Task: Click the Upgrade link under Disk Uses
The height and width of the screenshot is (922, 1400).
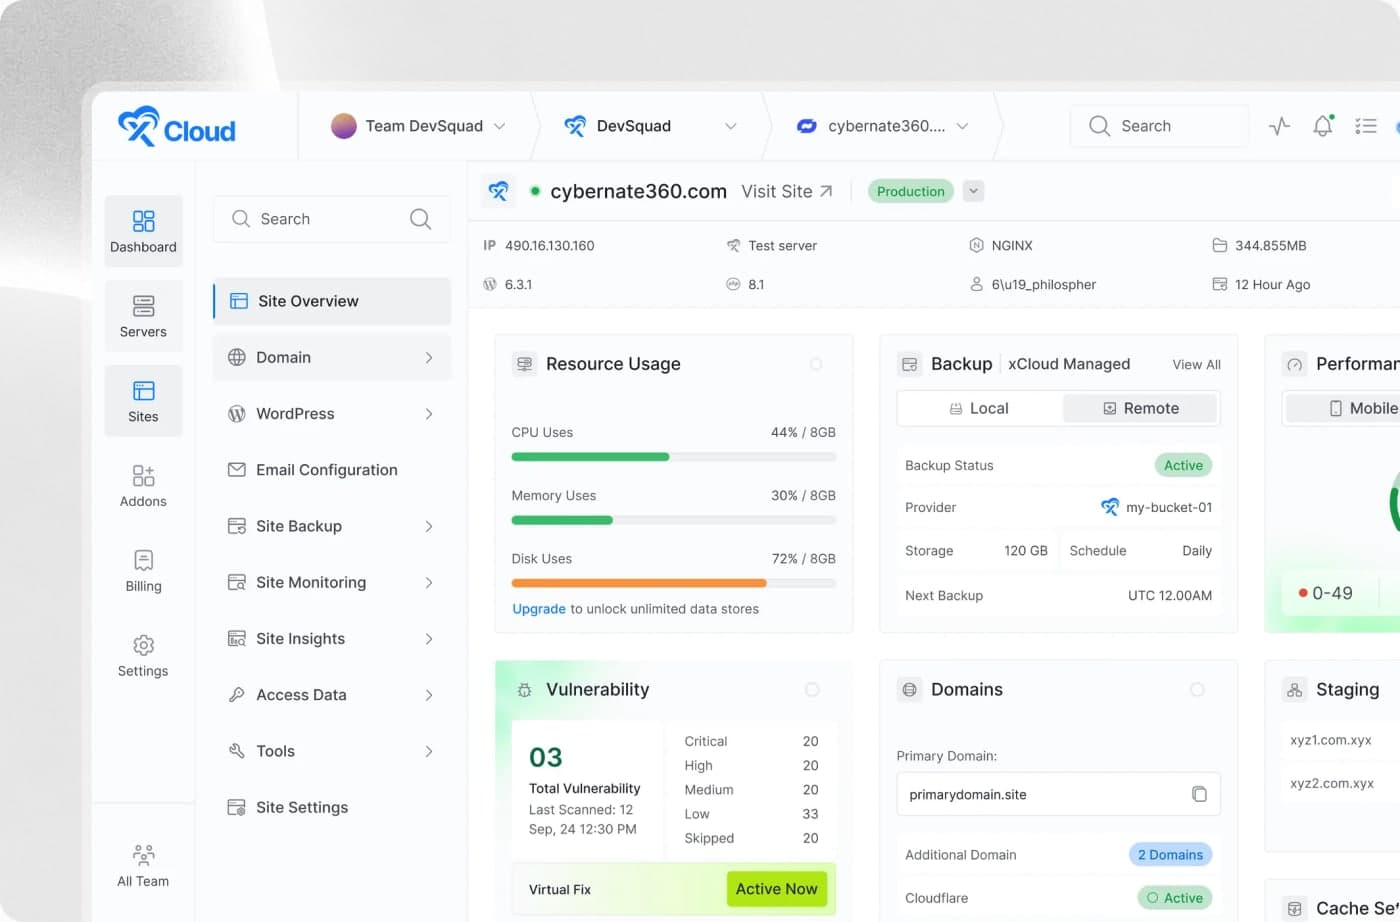Action: (x=539, y=609)
